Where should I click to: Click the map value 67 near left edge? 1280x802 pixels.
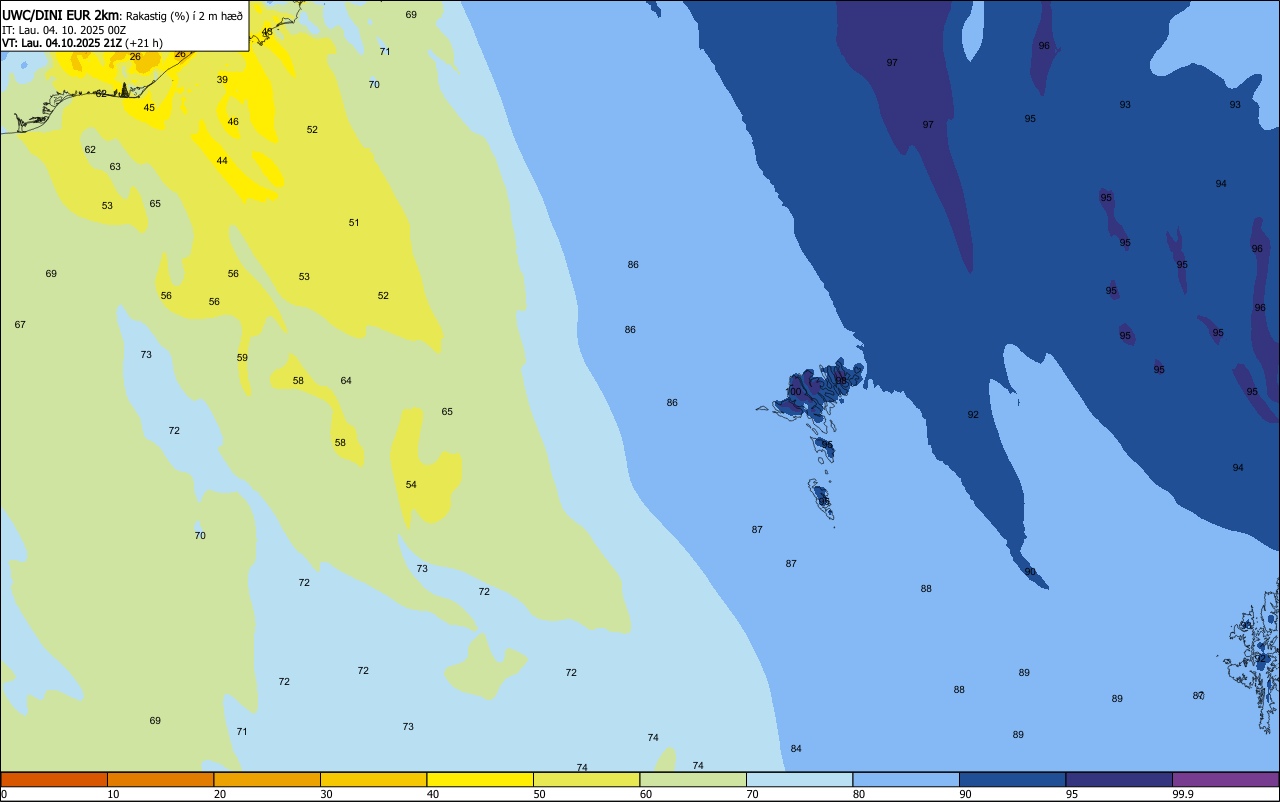[x=20, y=325]
